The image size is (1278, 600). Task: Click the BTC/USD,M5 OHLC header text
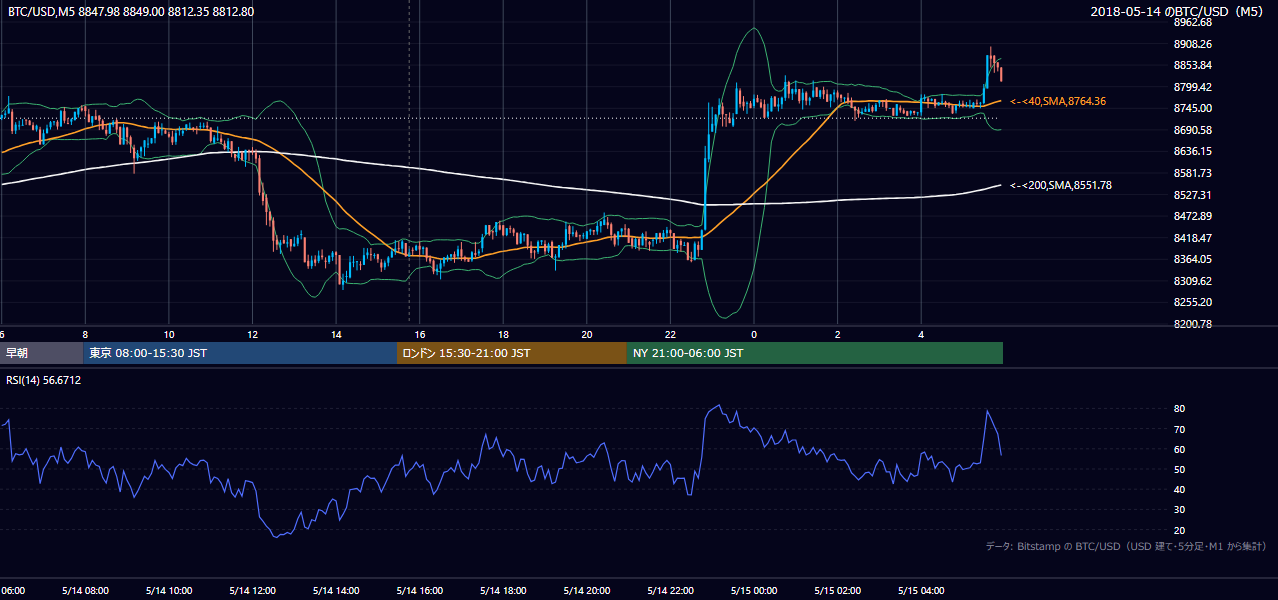pos(130,11)
